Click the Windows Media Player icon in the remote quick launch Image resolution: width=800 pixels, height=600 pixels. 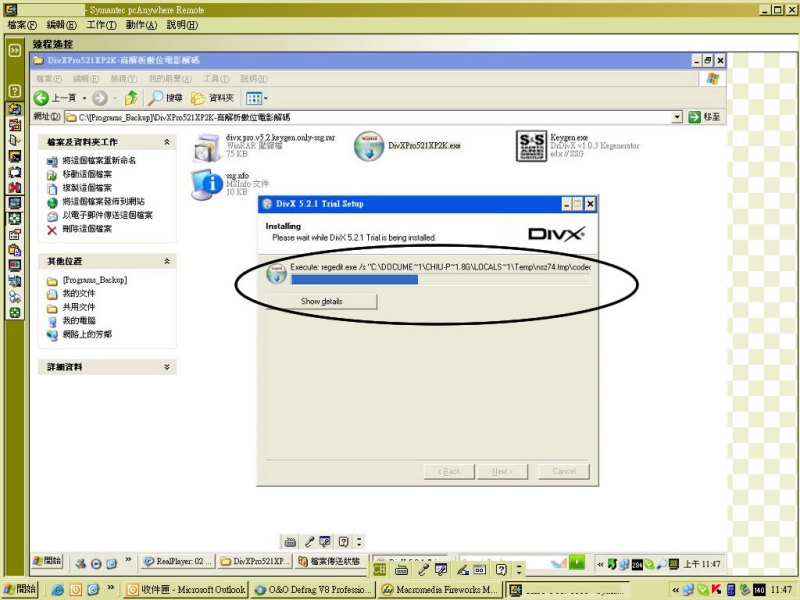point(96,563)
